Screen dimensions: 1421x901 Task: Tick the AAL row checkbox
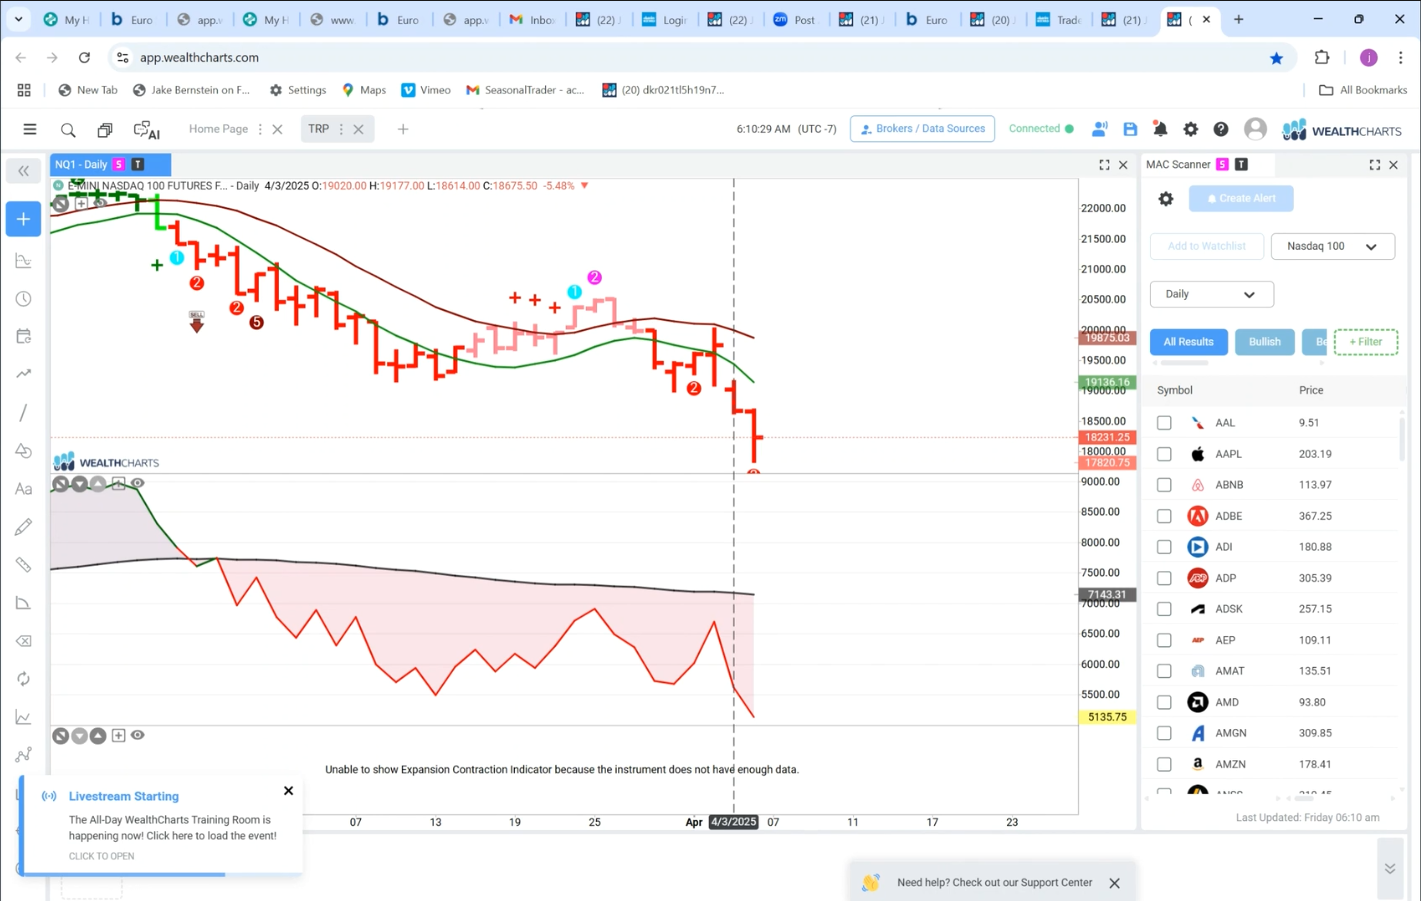coord(1164,423)
